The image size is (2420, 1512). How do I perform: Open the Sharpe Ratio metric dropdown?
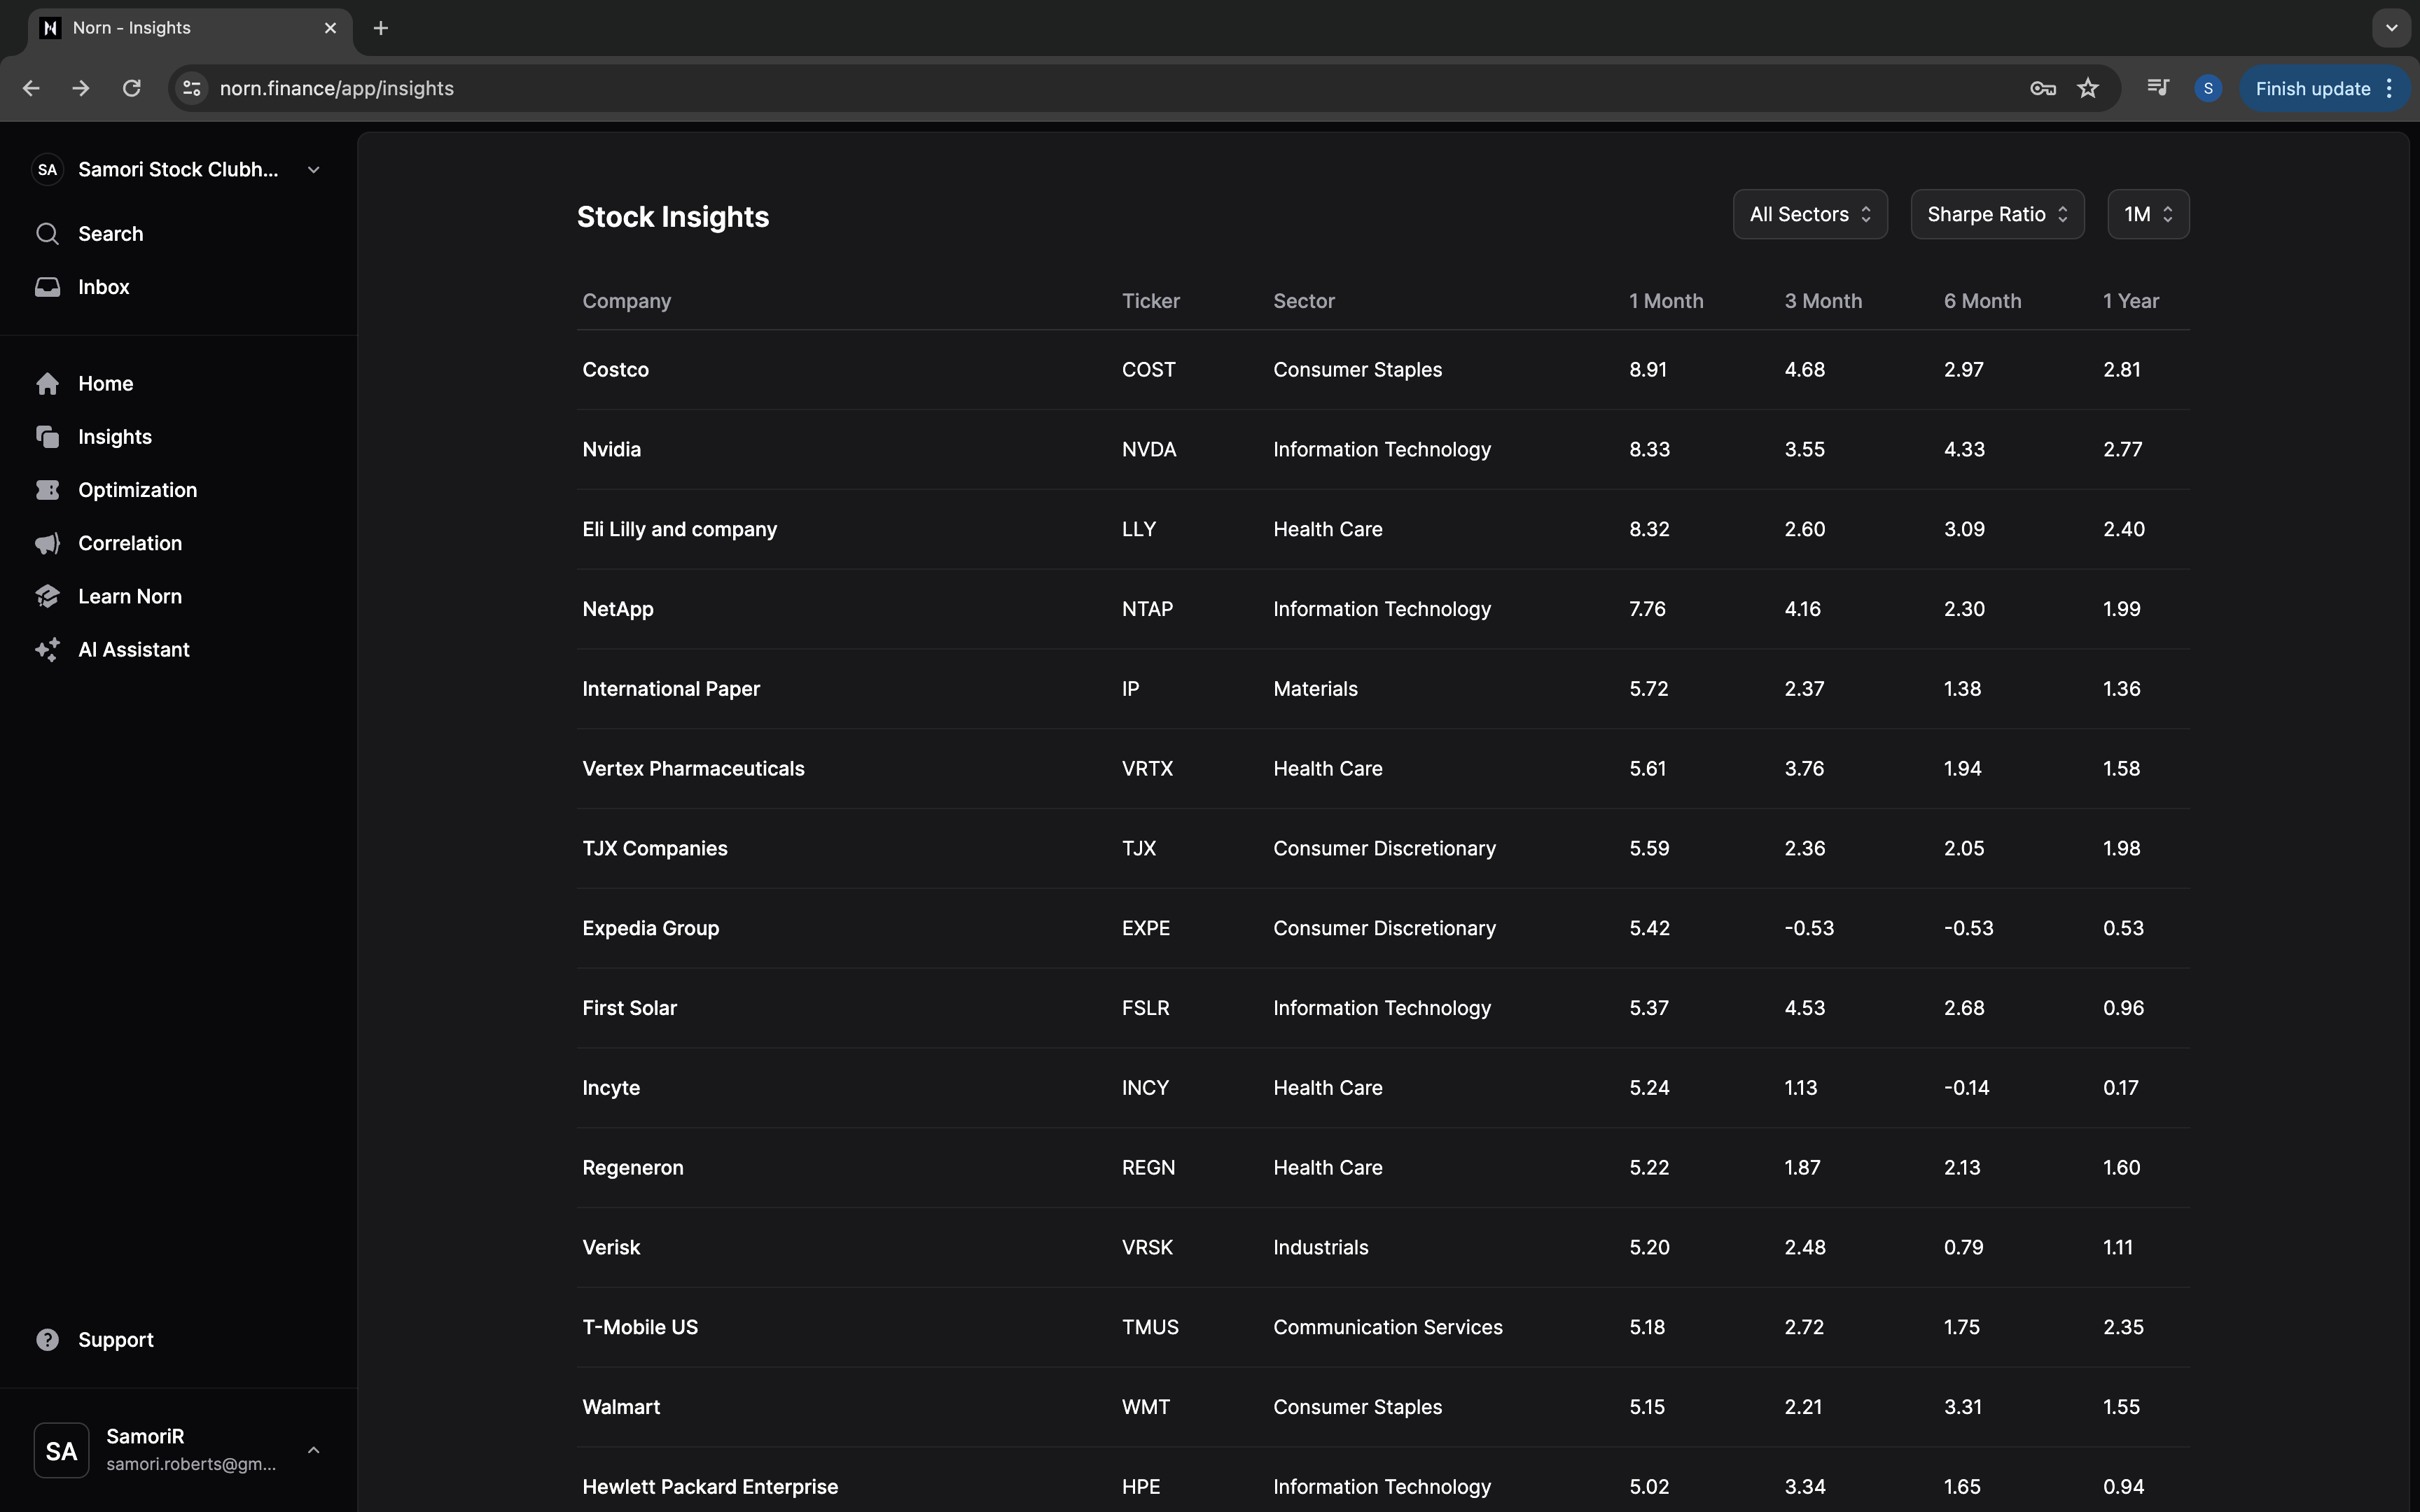(x=1996, y=214)
